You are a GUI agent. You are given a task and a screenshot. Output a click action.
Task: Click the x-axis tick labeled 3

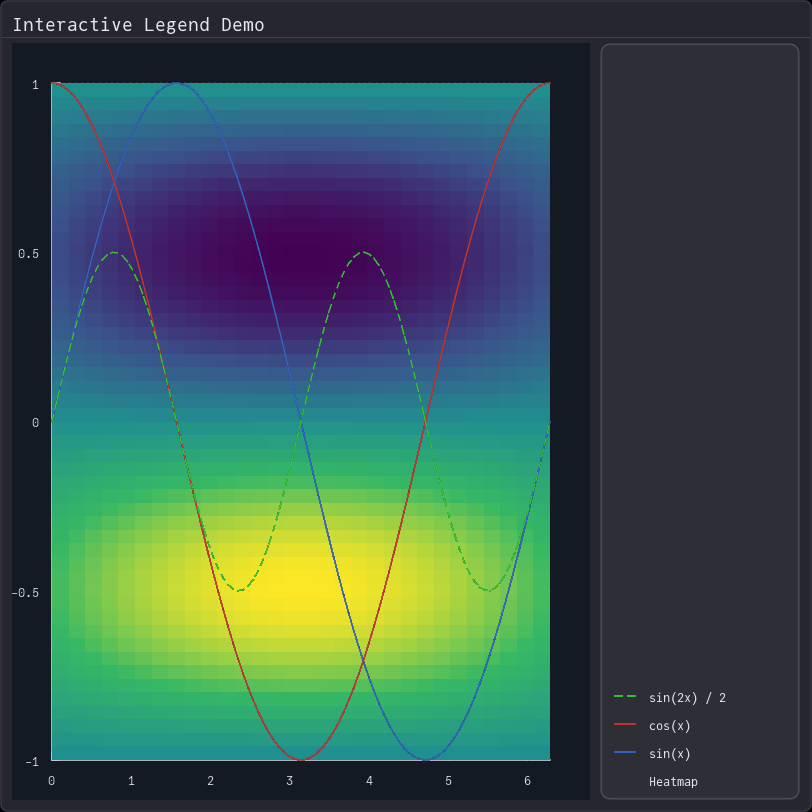(x=290, y=781)
